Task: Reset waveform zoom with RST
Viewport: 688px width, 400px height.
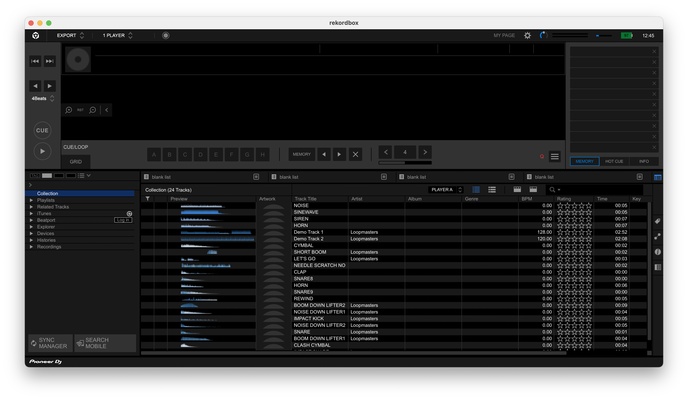Action: pos(80,110)
